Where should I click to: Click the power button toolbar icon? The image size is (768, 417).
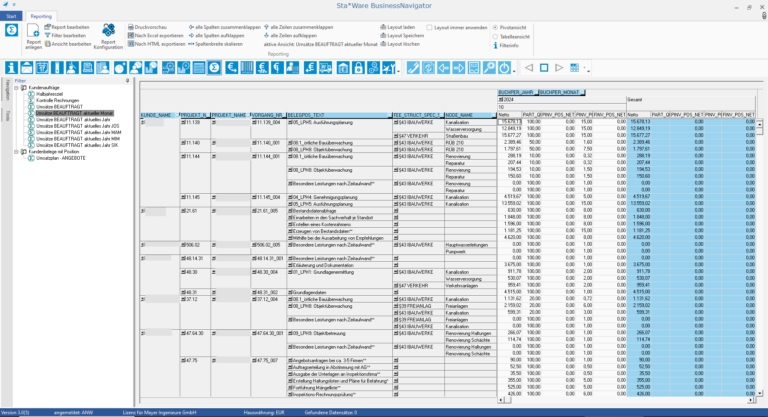(x=504, y=68)
